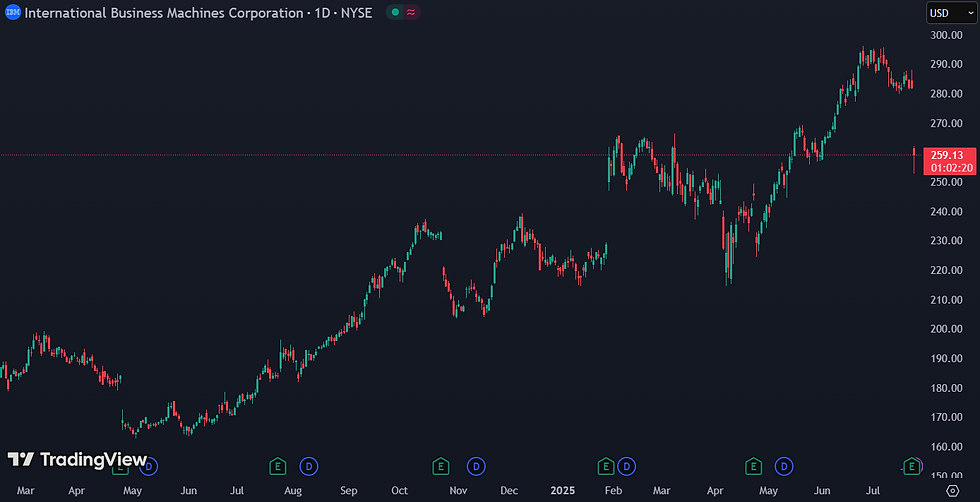This screenshot has height=502, width=980.
Task: Open the dividend marker near May 2024
Action: point(150,466)
